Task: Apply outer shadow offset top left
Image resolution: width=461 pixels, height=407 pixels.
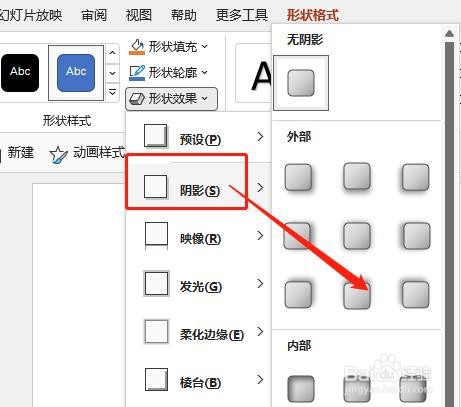Action: tap(415, 295)
